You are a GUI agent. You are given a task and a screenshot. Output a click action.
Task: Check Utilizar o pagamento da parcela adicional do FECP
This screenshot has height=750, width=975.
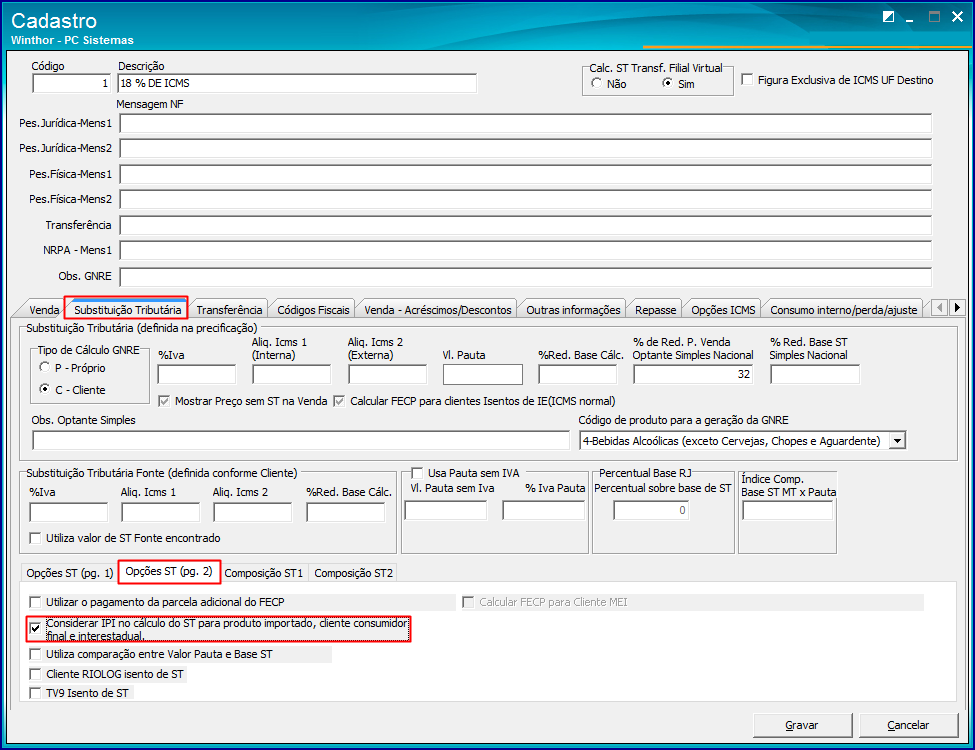35,602
